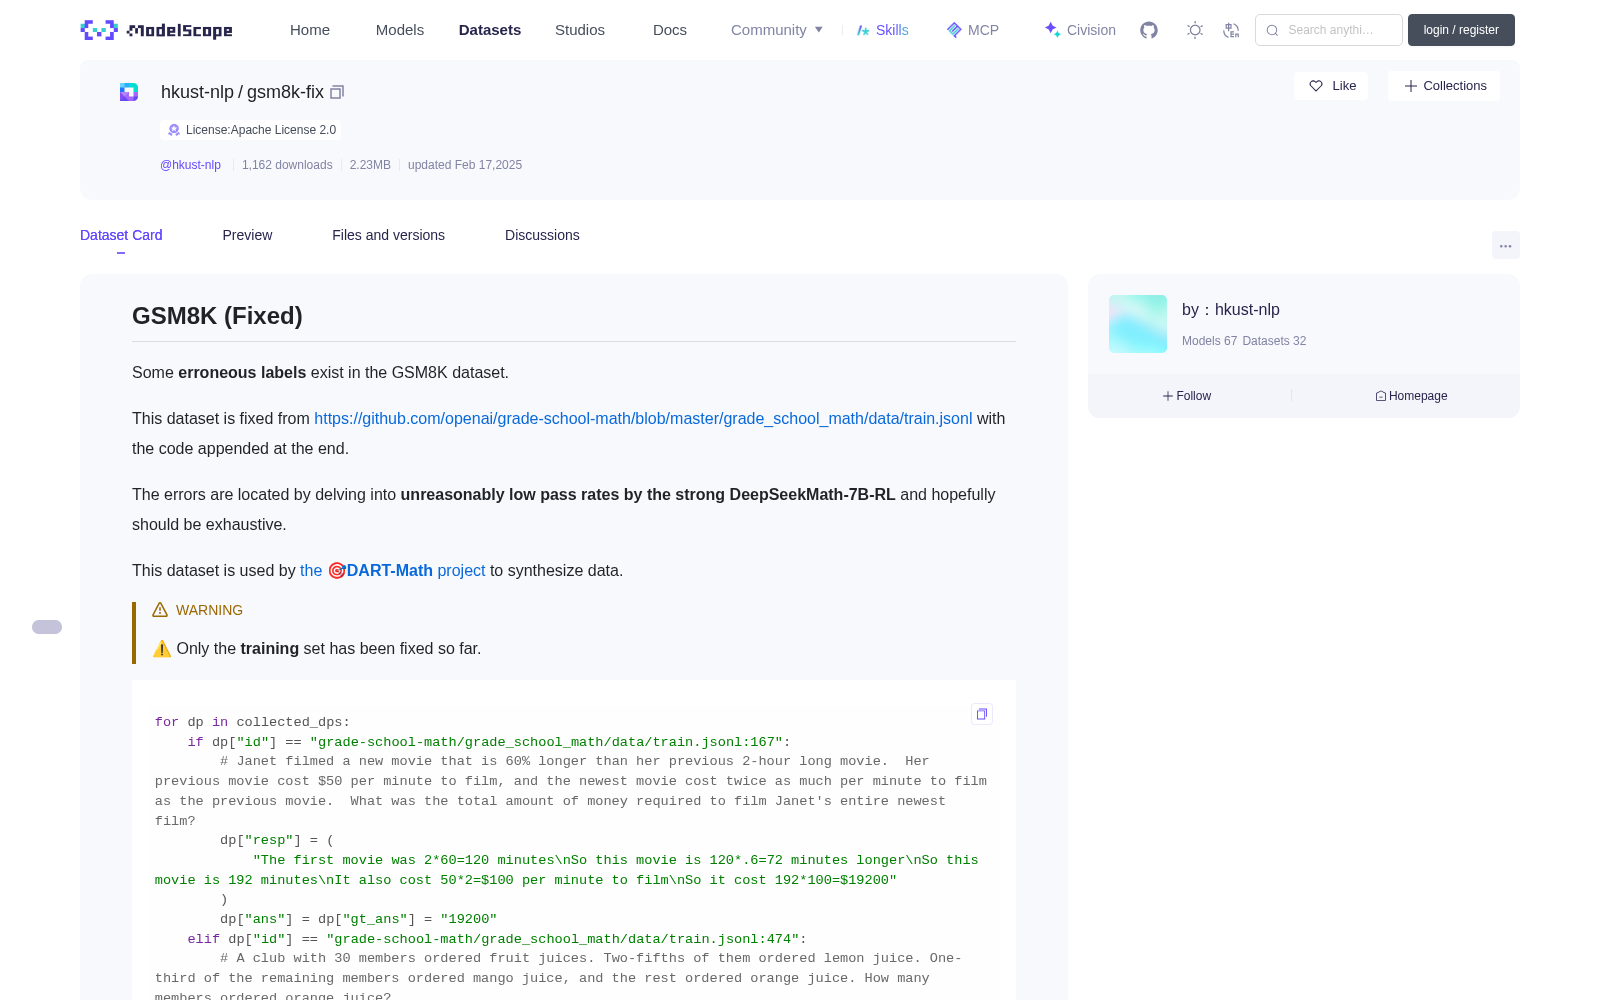This screenshot has width=1600, height=1000.
Task: Click 'Datasets 32' count text
Action: click(x=1274, y=341)
